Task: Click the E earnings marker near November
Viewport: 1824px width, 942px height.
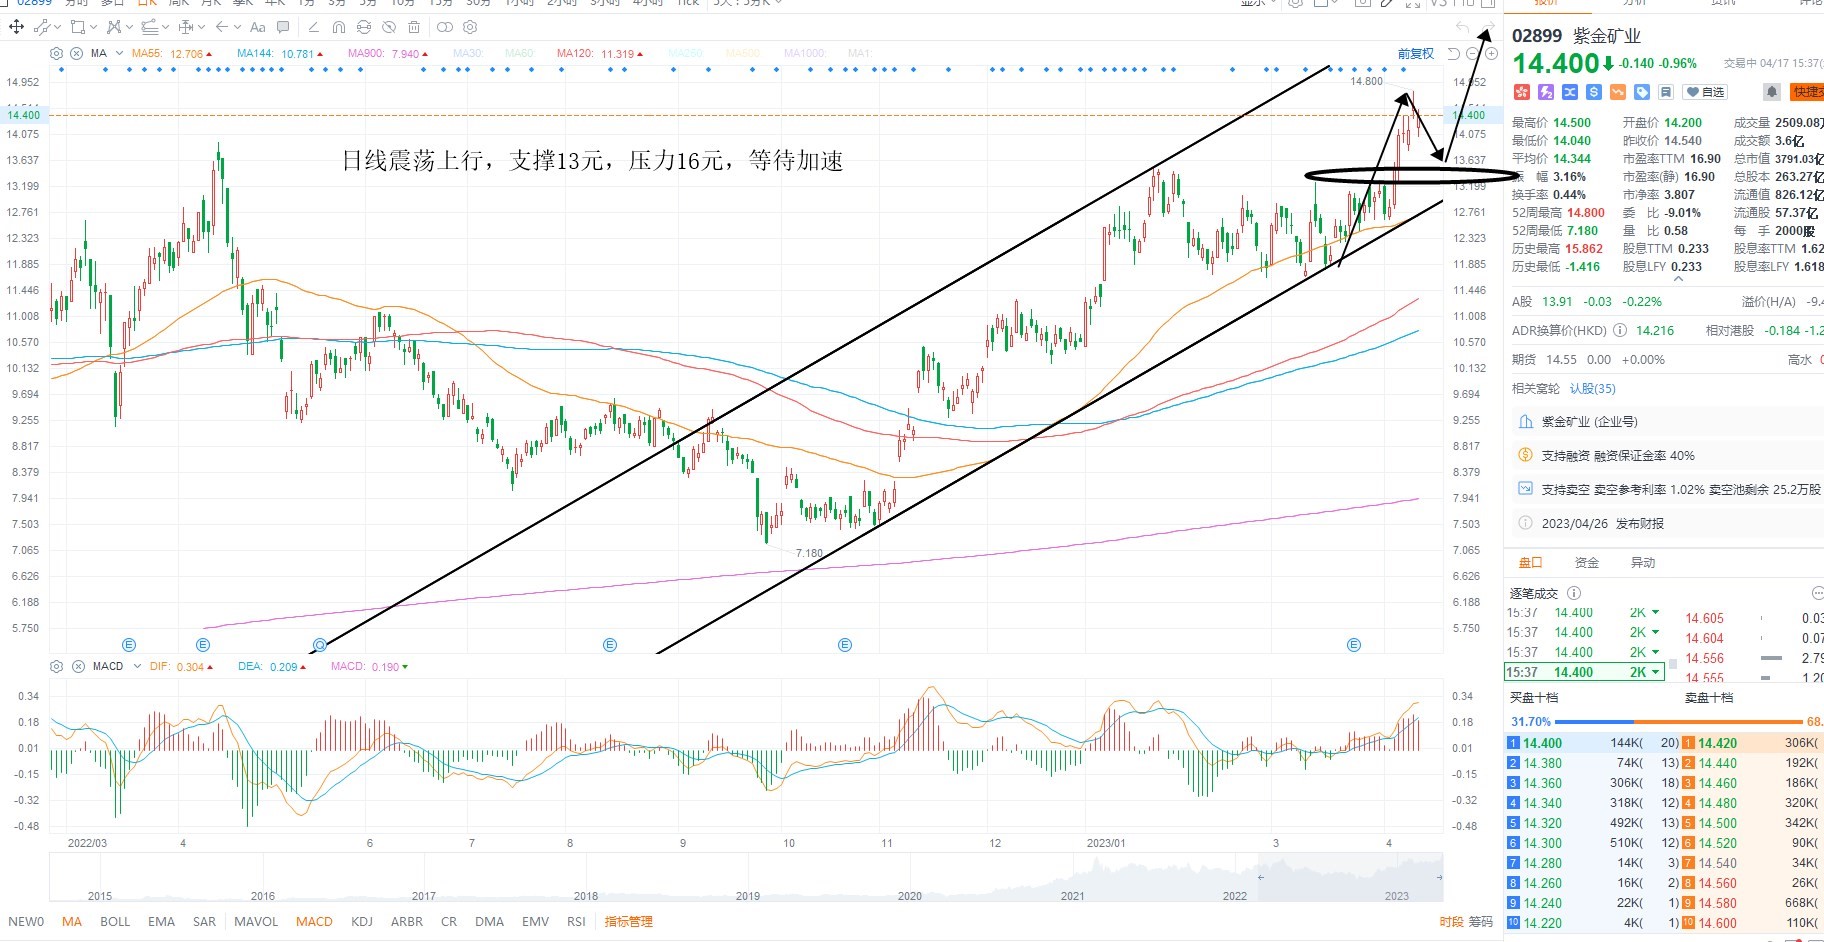Action: pyautogui.click(x=845, y=645)
